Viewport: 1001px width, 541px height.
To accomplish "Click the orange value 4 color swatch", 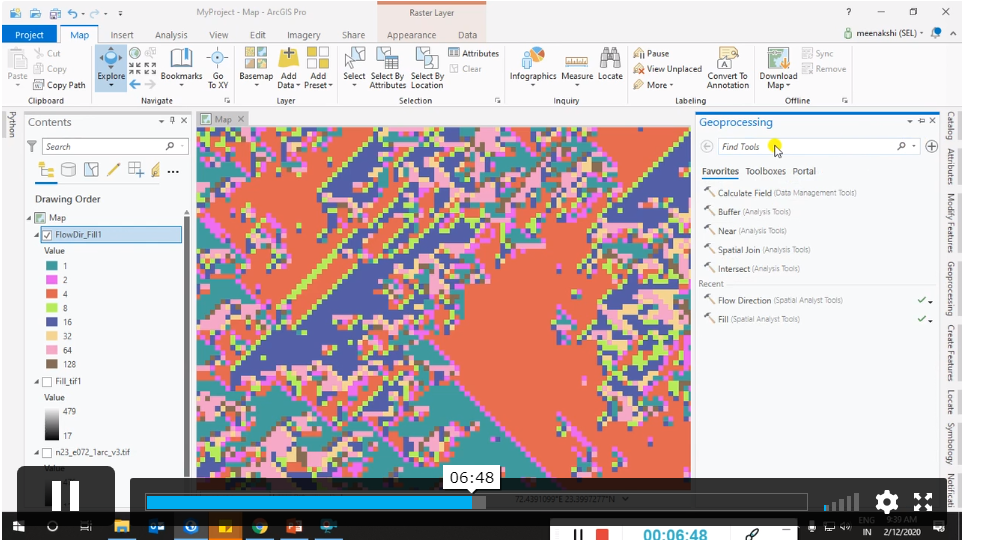I will click(x=52, y=294).
